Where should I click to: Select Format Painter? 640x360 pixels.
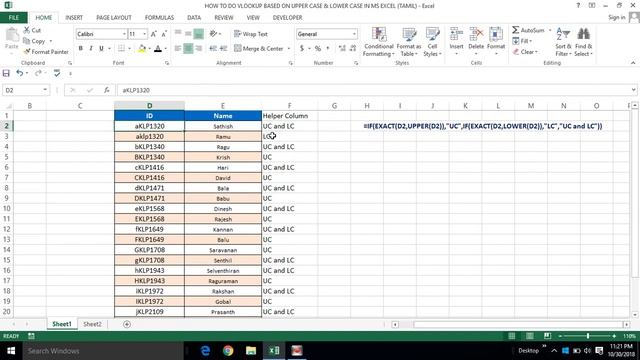click(46, 52)
